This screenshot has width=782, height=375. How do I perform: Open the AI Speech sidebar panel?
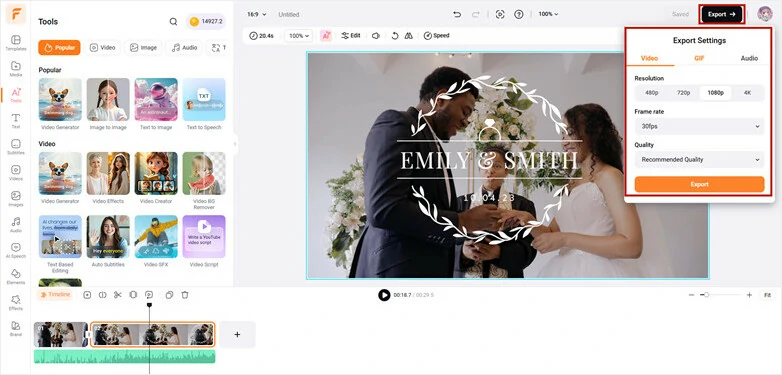[15, 250]
